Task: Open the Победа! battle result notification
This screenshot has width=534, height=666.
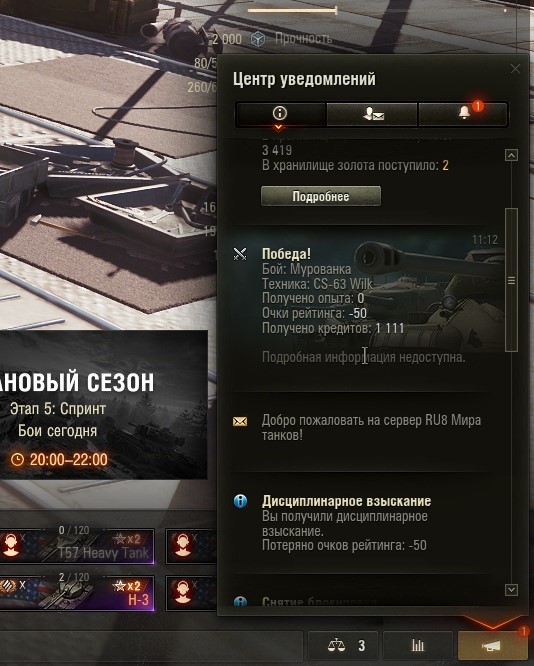Action: [x=367, y=299]
